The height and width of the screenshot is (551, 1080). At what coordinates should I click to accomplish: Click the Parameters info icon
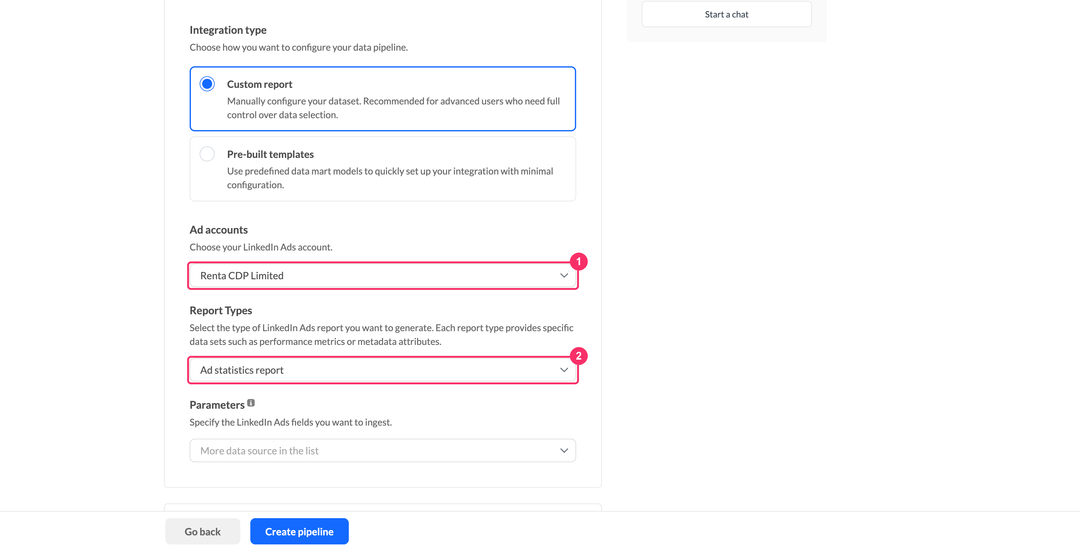(x=251, y=403)
